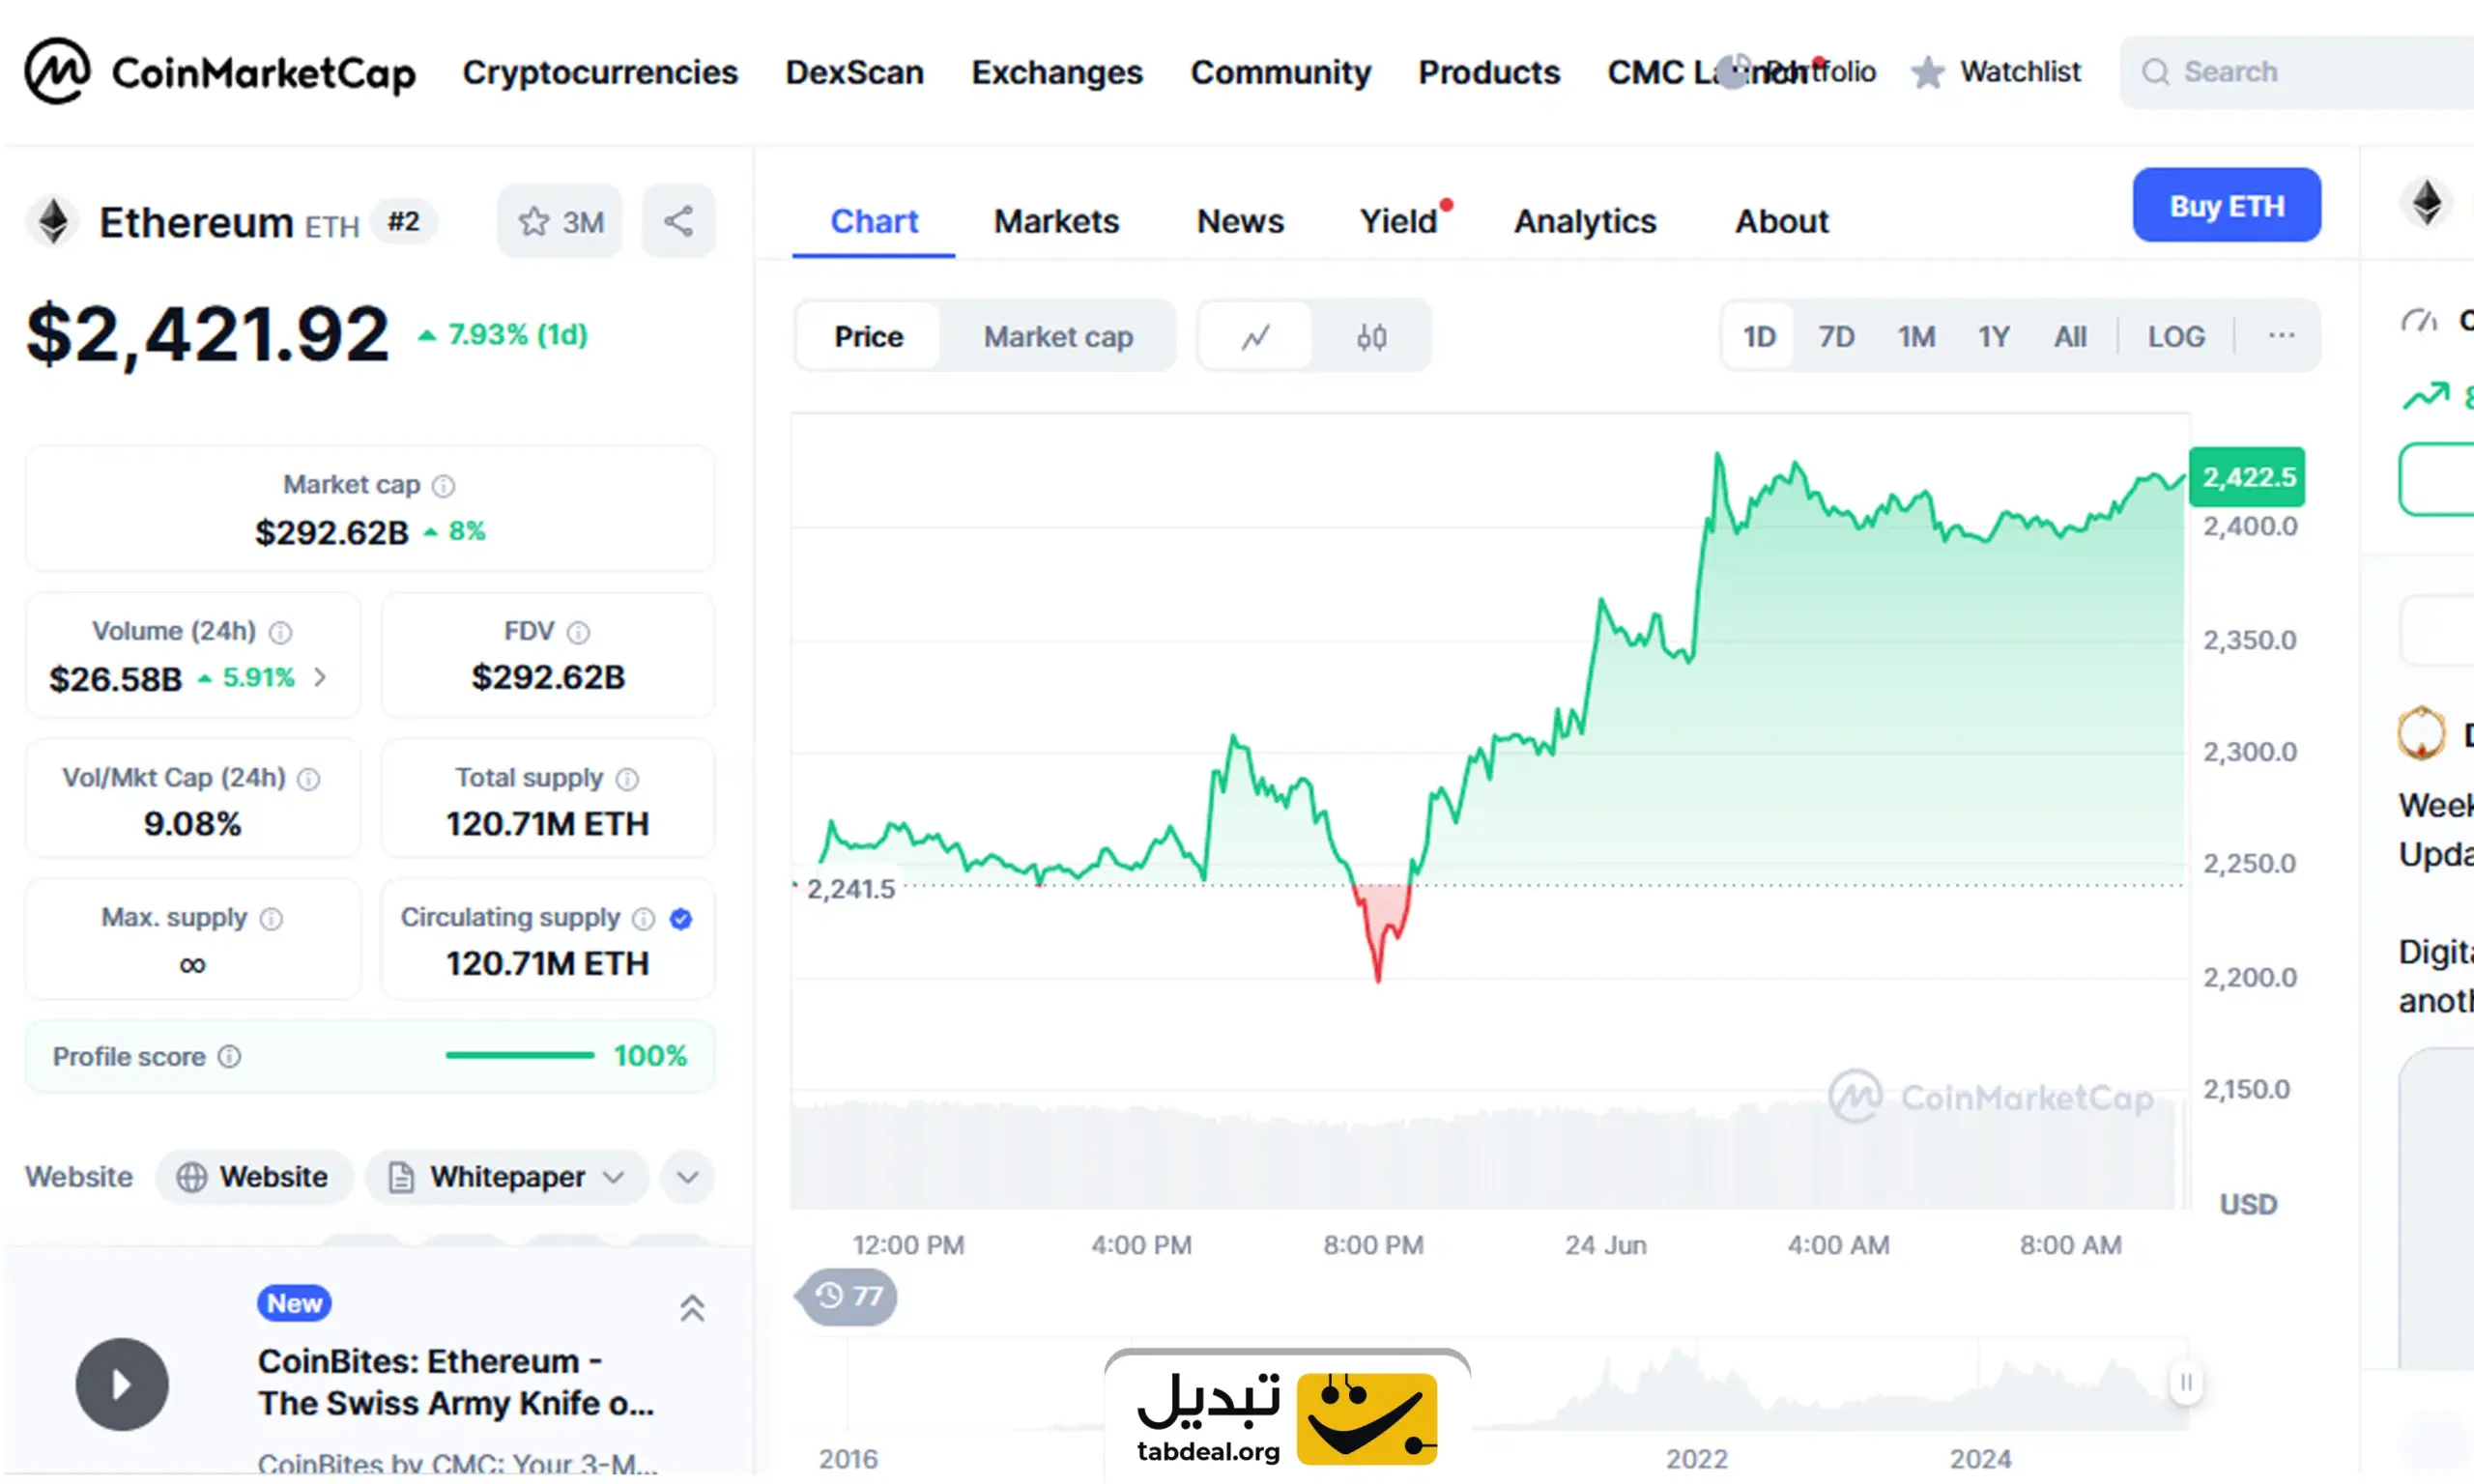Screen dimensions: 2474x1484
Task: Select the 7D time range
Action: [1836, 337]
